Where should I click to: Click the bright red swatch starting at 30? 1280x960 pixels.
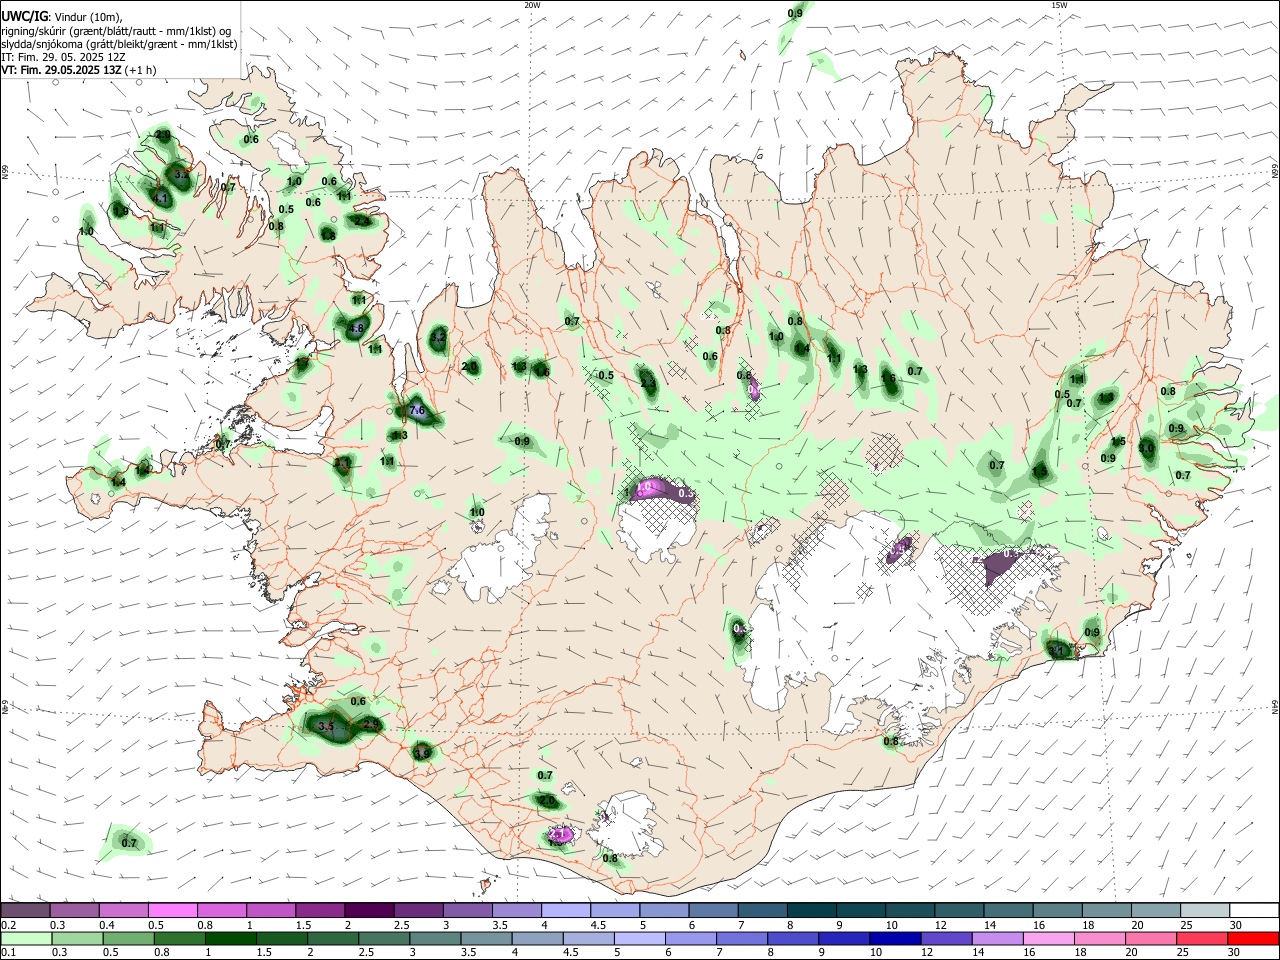pyautogui.click(x=1252, y=938)
